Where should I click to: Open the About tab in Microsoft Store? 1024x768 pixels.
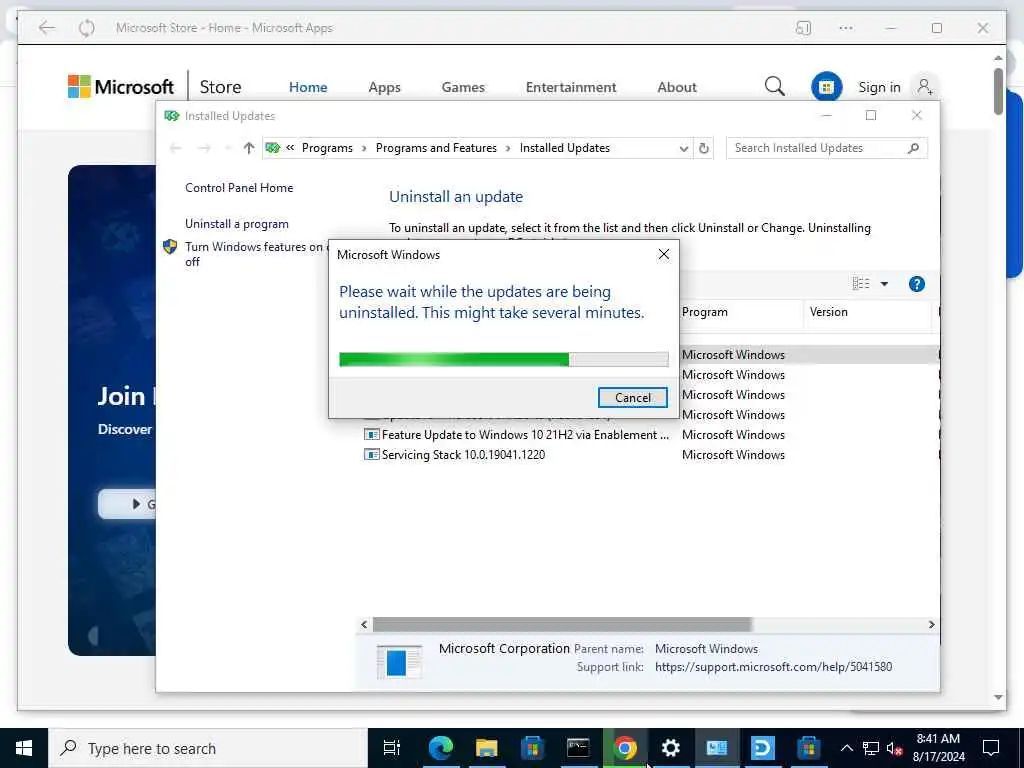click(x=677, y=87)
